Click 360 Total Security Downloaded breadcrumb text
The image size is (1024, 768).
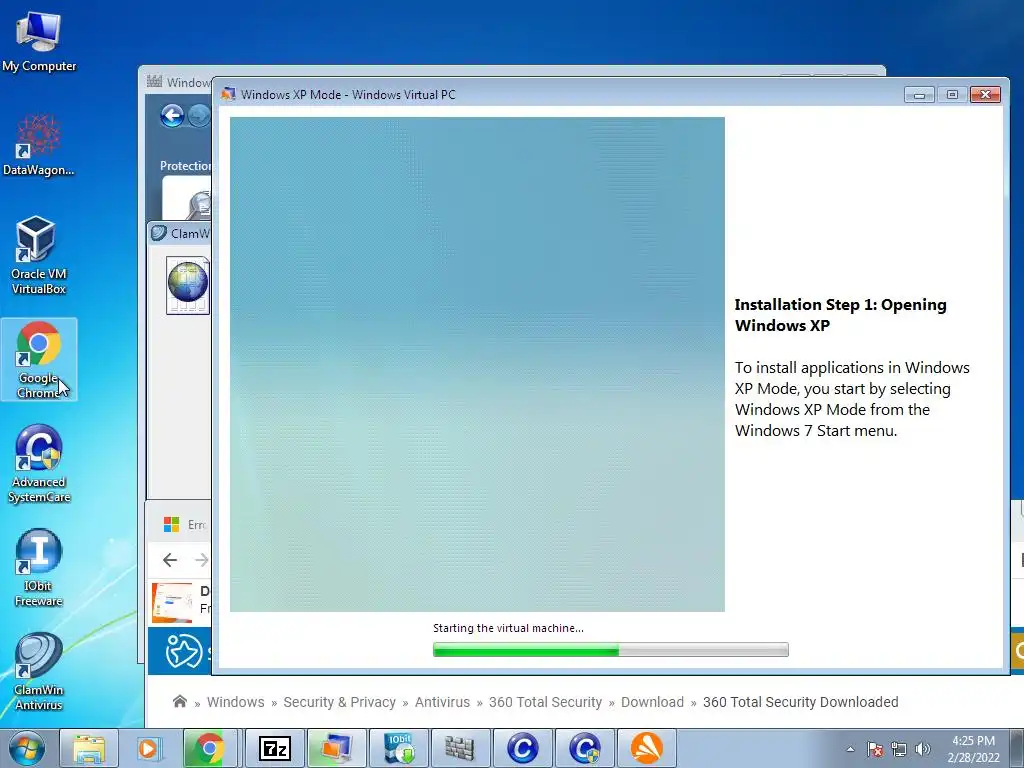coord(801,702)
